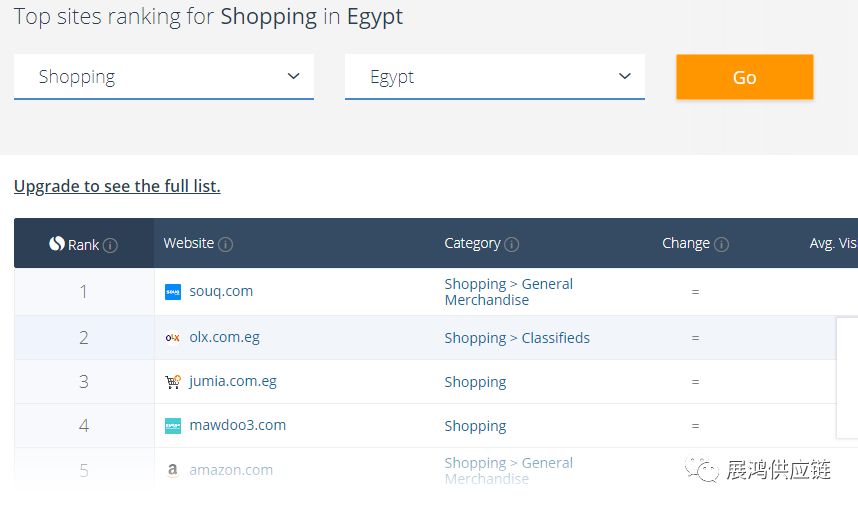Viewport: 858px width, 507px height.
Task: Click rank number 1 cell
Action: point(84,292)
